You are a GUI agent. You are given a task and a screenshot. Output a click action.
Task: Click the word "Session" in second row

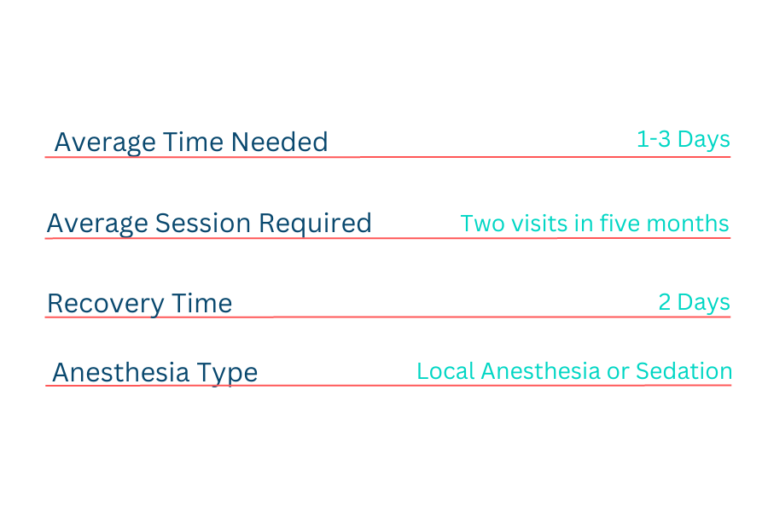pyautogui.click(x=203, y=223)
